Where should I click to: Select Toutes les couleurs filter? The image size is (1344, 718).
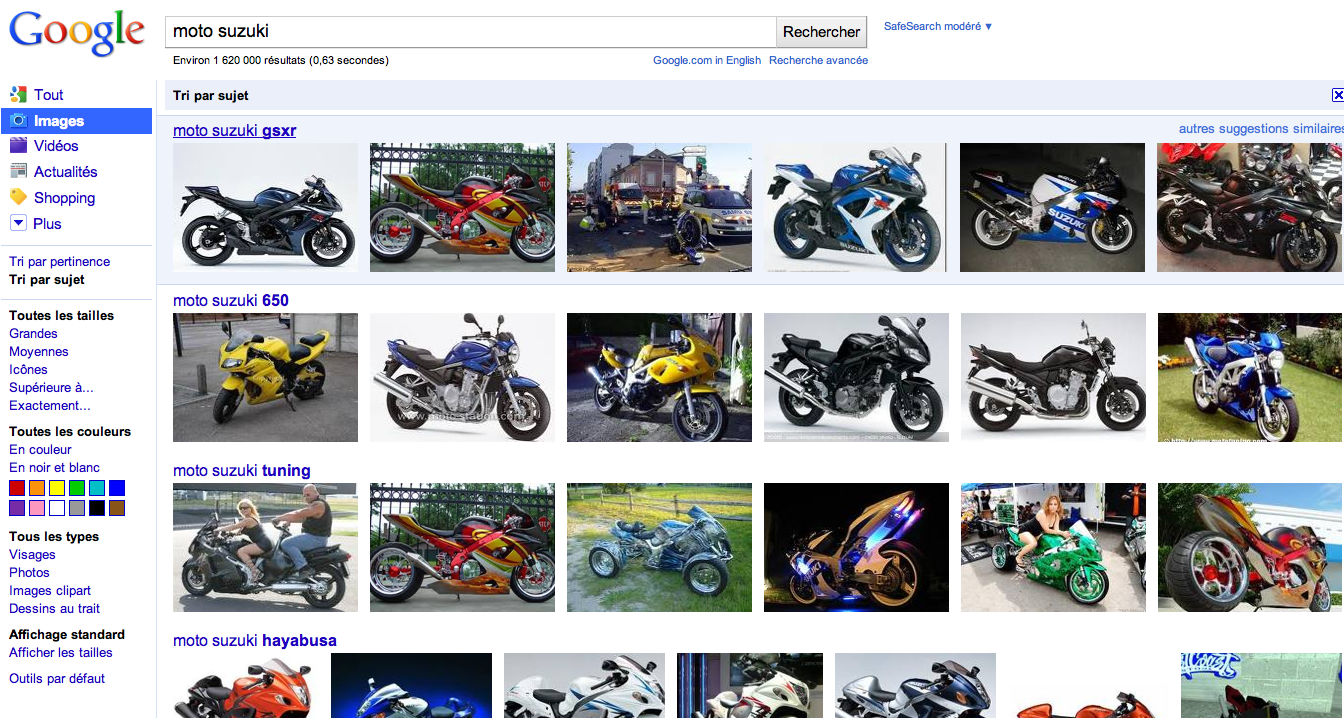70,432
